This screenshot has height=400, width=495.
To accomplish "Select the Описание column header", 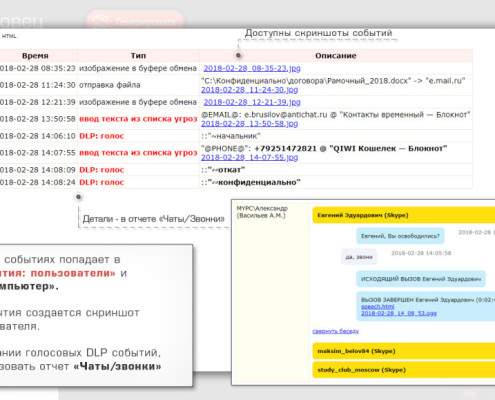I will coord(336,56).
